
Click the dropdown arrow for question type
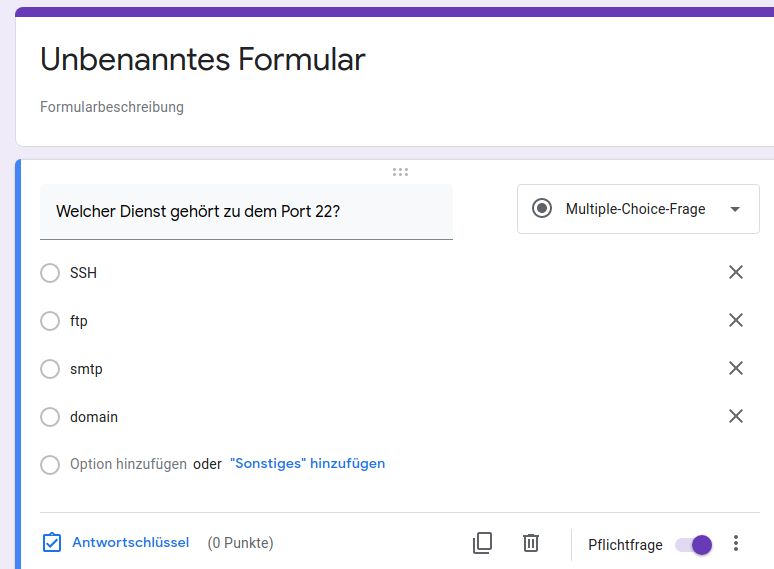735,210
